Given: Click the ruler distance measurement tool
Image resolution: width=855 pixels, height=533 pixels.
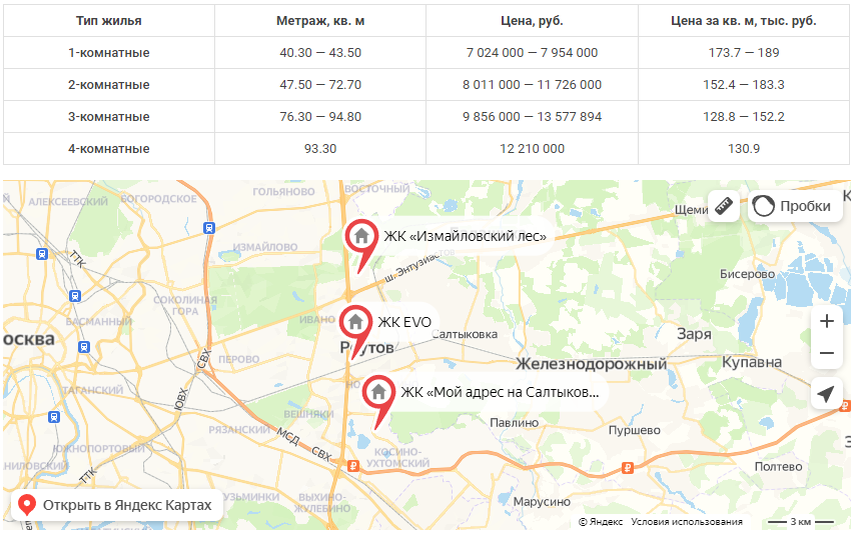Looking at the screenshot, I should (724, 206).
